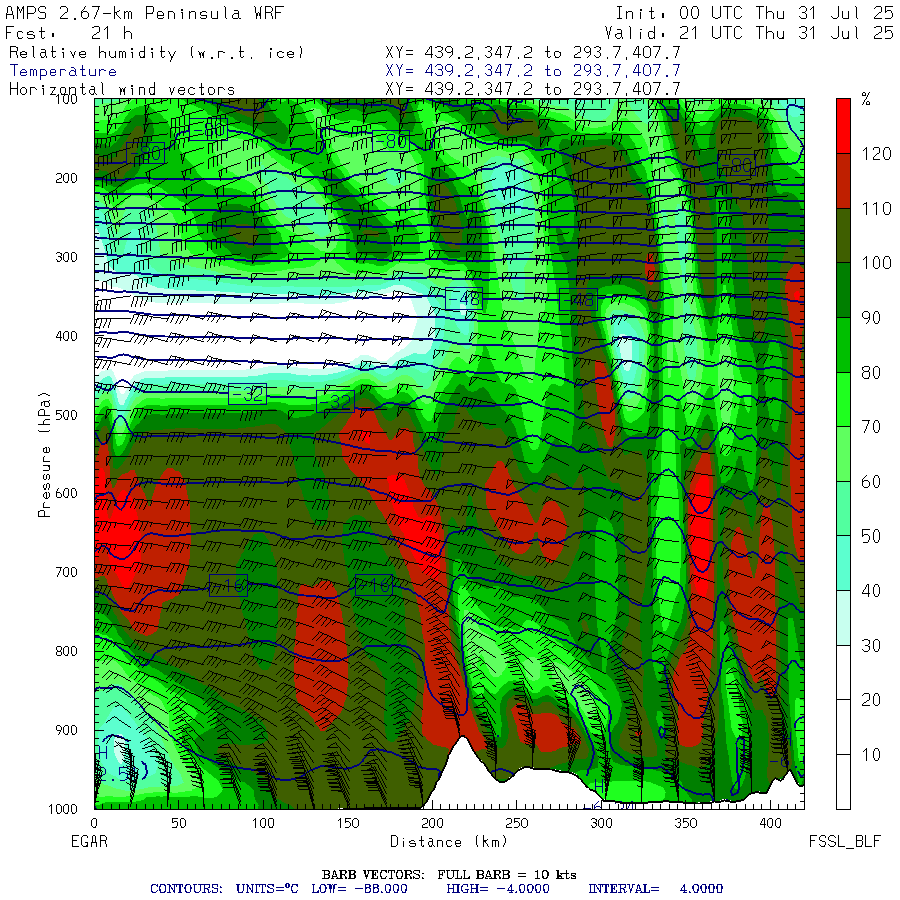Screen dimensions: 900x900
Task: Select the 'Fcst: 21 h' forecast label
Action: pyautogui.click(x=69, y=33)
